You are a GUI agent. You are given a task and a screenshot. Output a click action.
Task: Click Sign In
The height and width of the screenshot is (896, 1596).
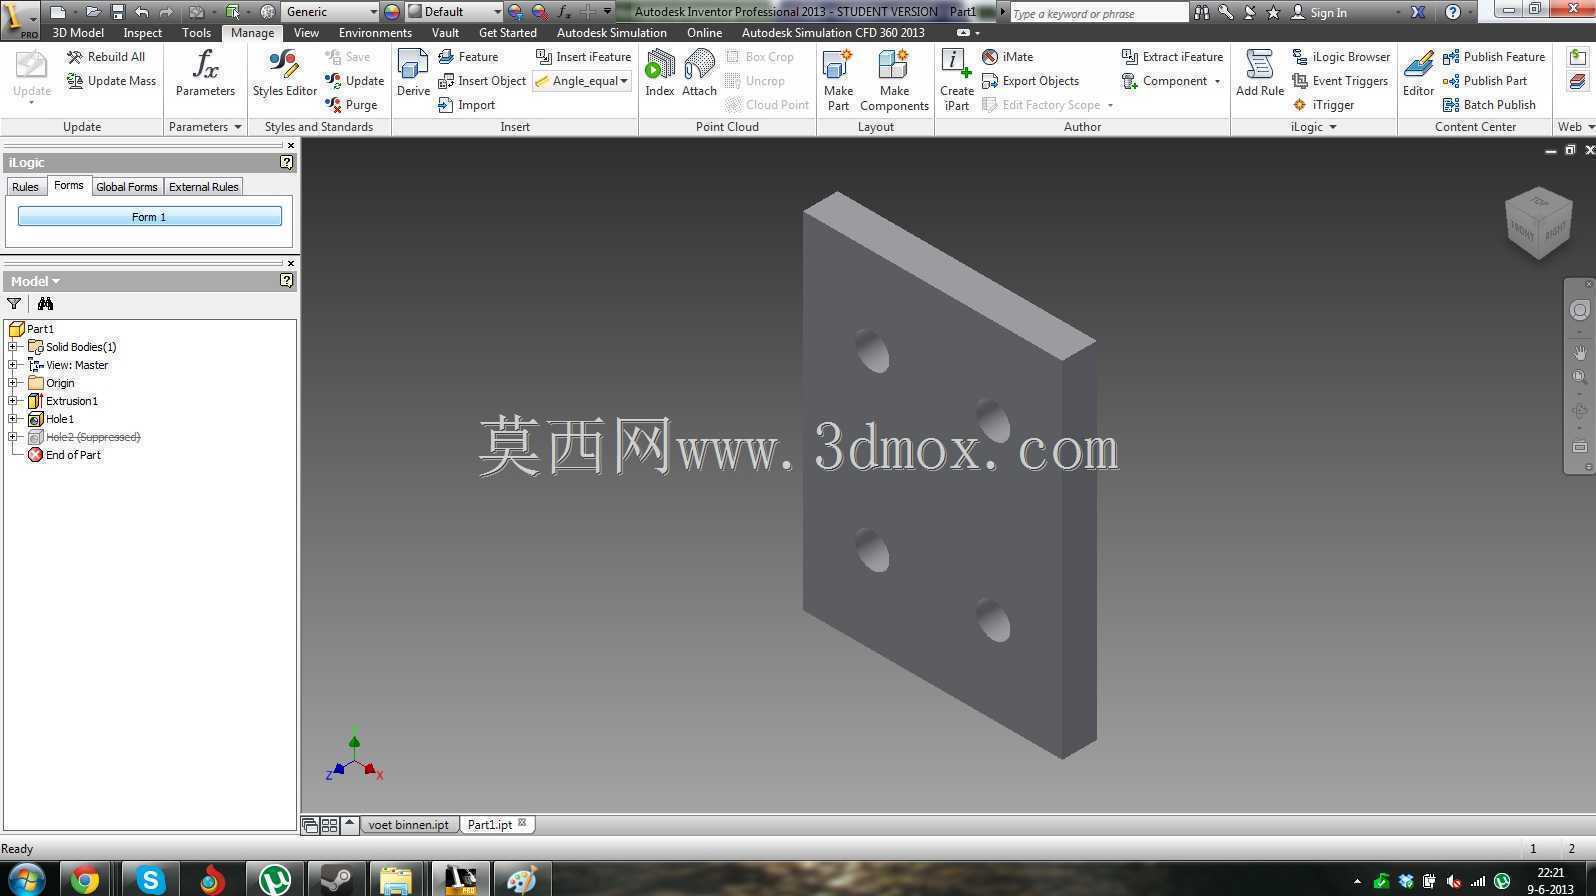click(x=1319, y=12)
